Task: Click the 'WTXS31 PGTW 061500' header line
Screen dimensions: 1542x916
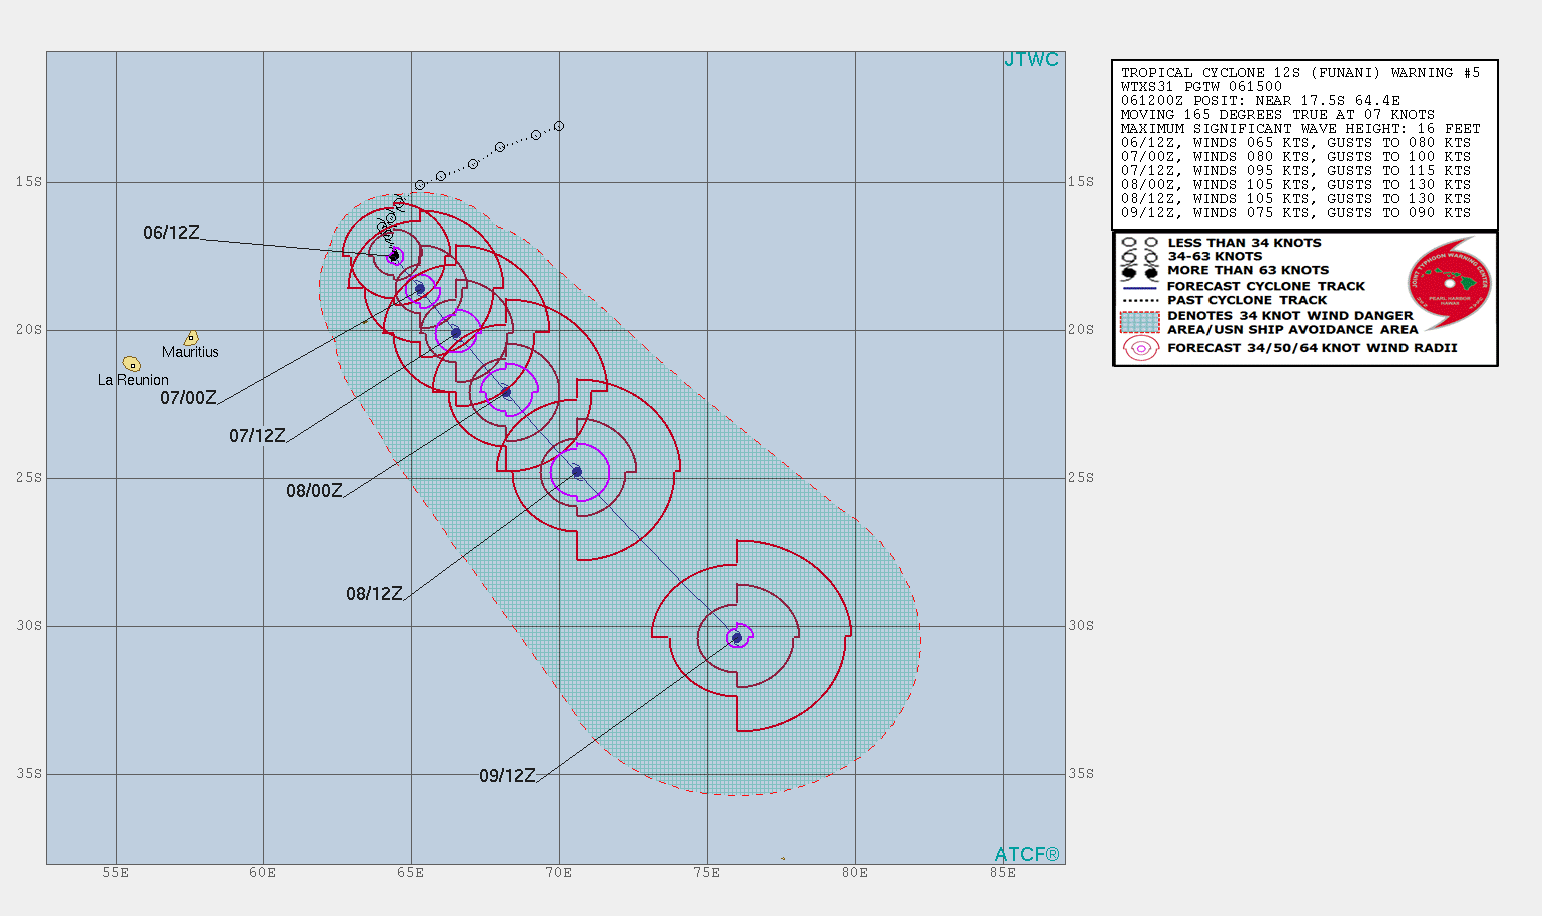Action: coord(1201,87)
